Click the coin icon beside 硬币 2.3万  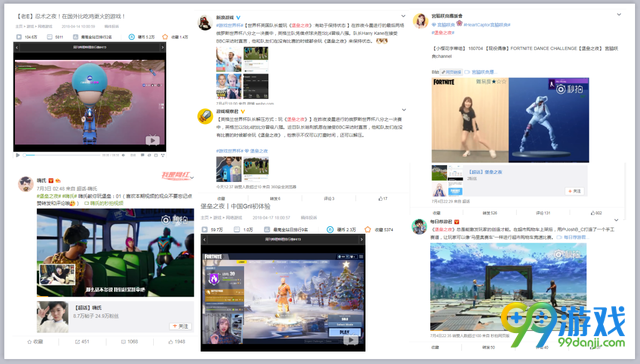tap(330, 230)
